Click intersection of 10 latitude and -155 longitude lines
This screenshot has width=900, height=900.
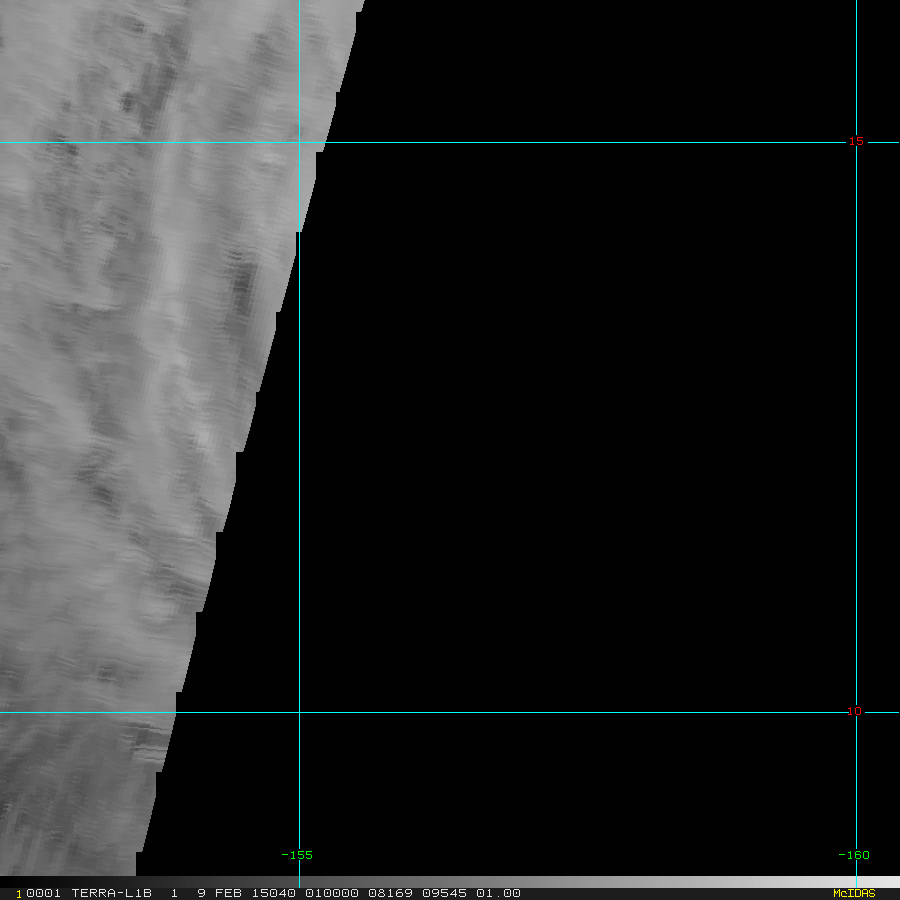(299, 713)
